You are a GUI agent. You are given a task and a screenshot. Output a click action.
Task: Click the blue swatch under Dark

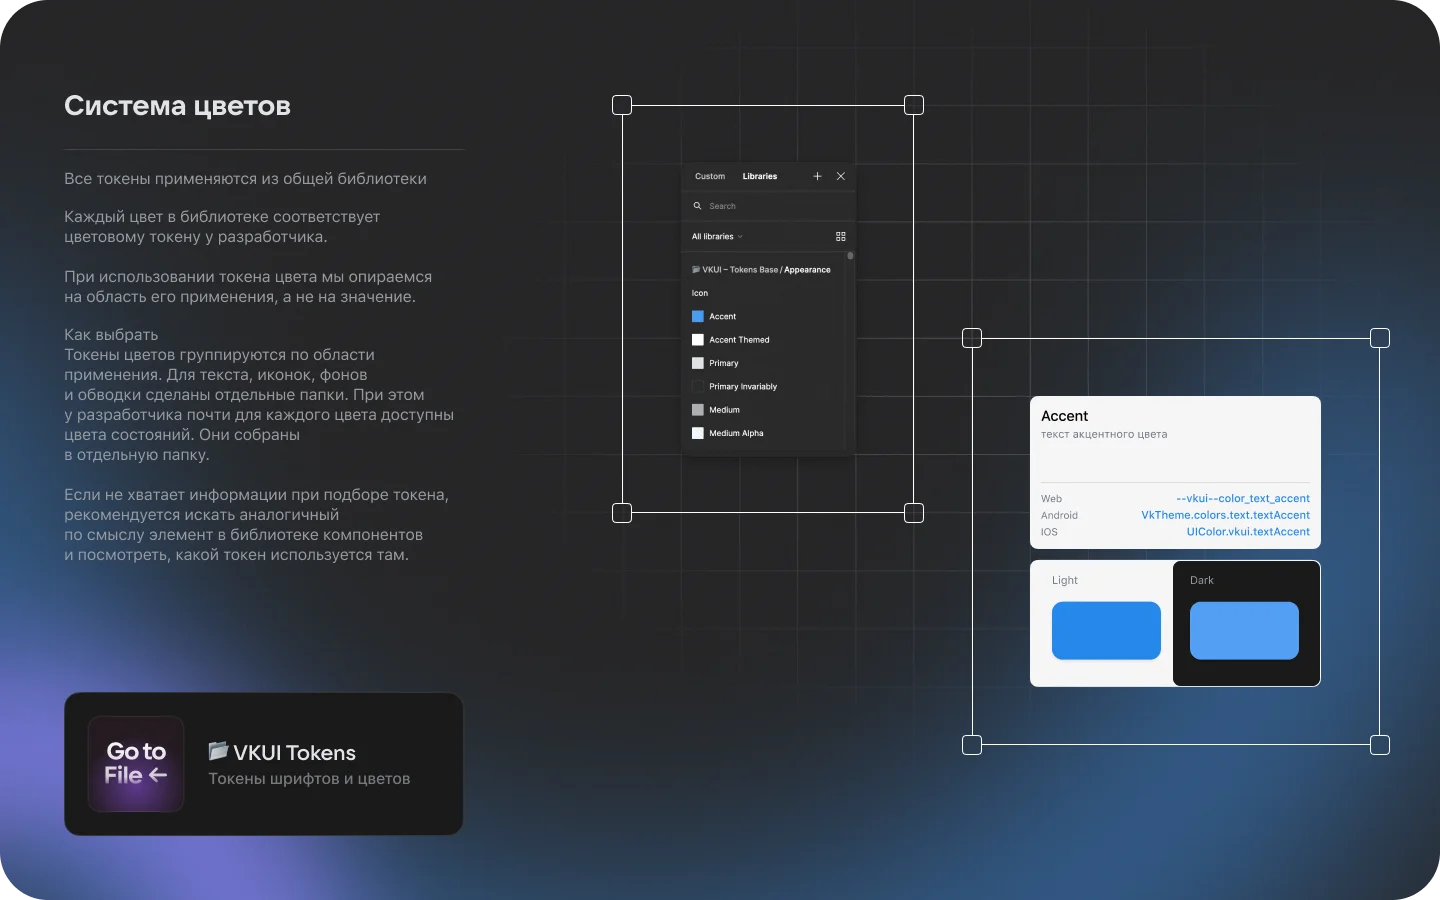(x=1244, y=631)
